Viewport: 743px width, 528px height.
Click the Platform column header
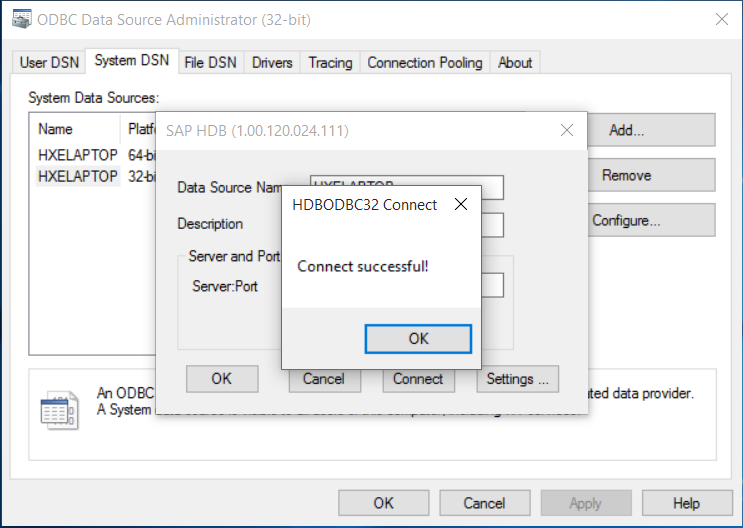138,129
